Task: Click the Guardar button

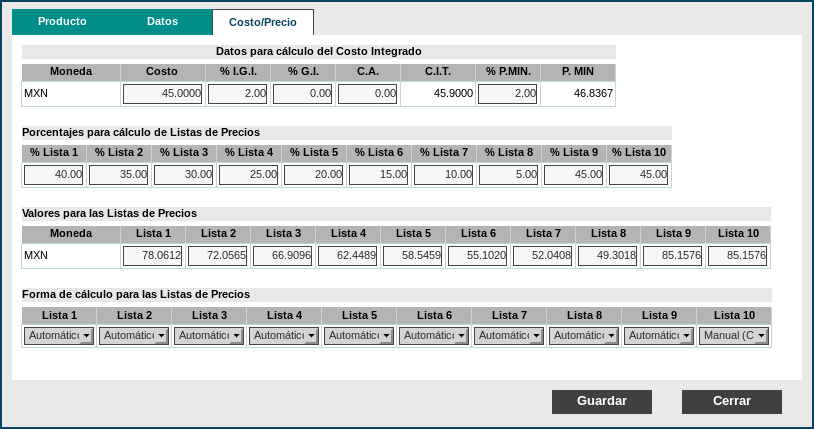Action: pyautogui.click(x=601, y=401)
